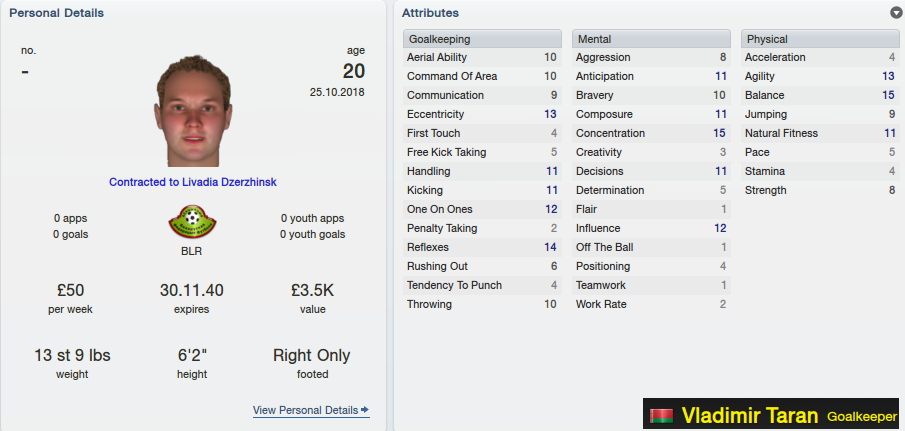Click the Reflexes attribute row
Viewport: 905px width, 431px height.
click(482, 247)
